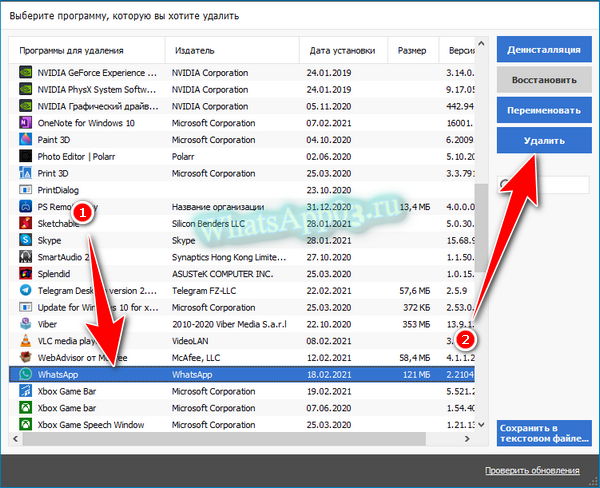Click publisher Polarr
Viewport: 600px width, 488px height.
(x=183, y=157)
